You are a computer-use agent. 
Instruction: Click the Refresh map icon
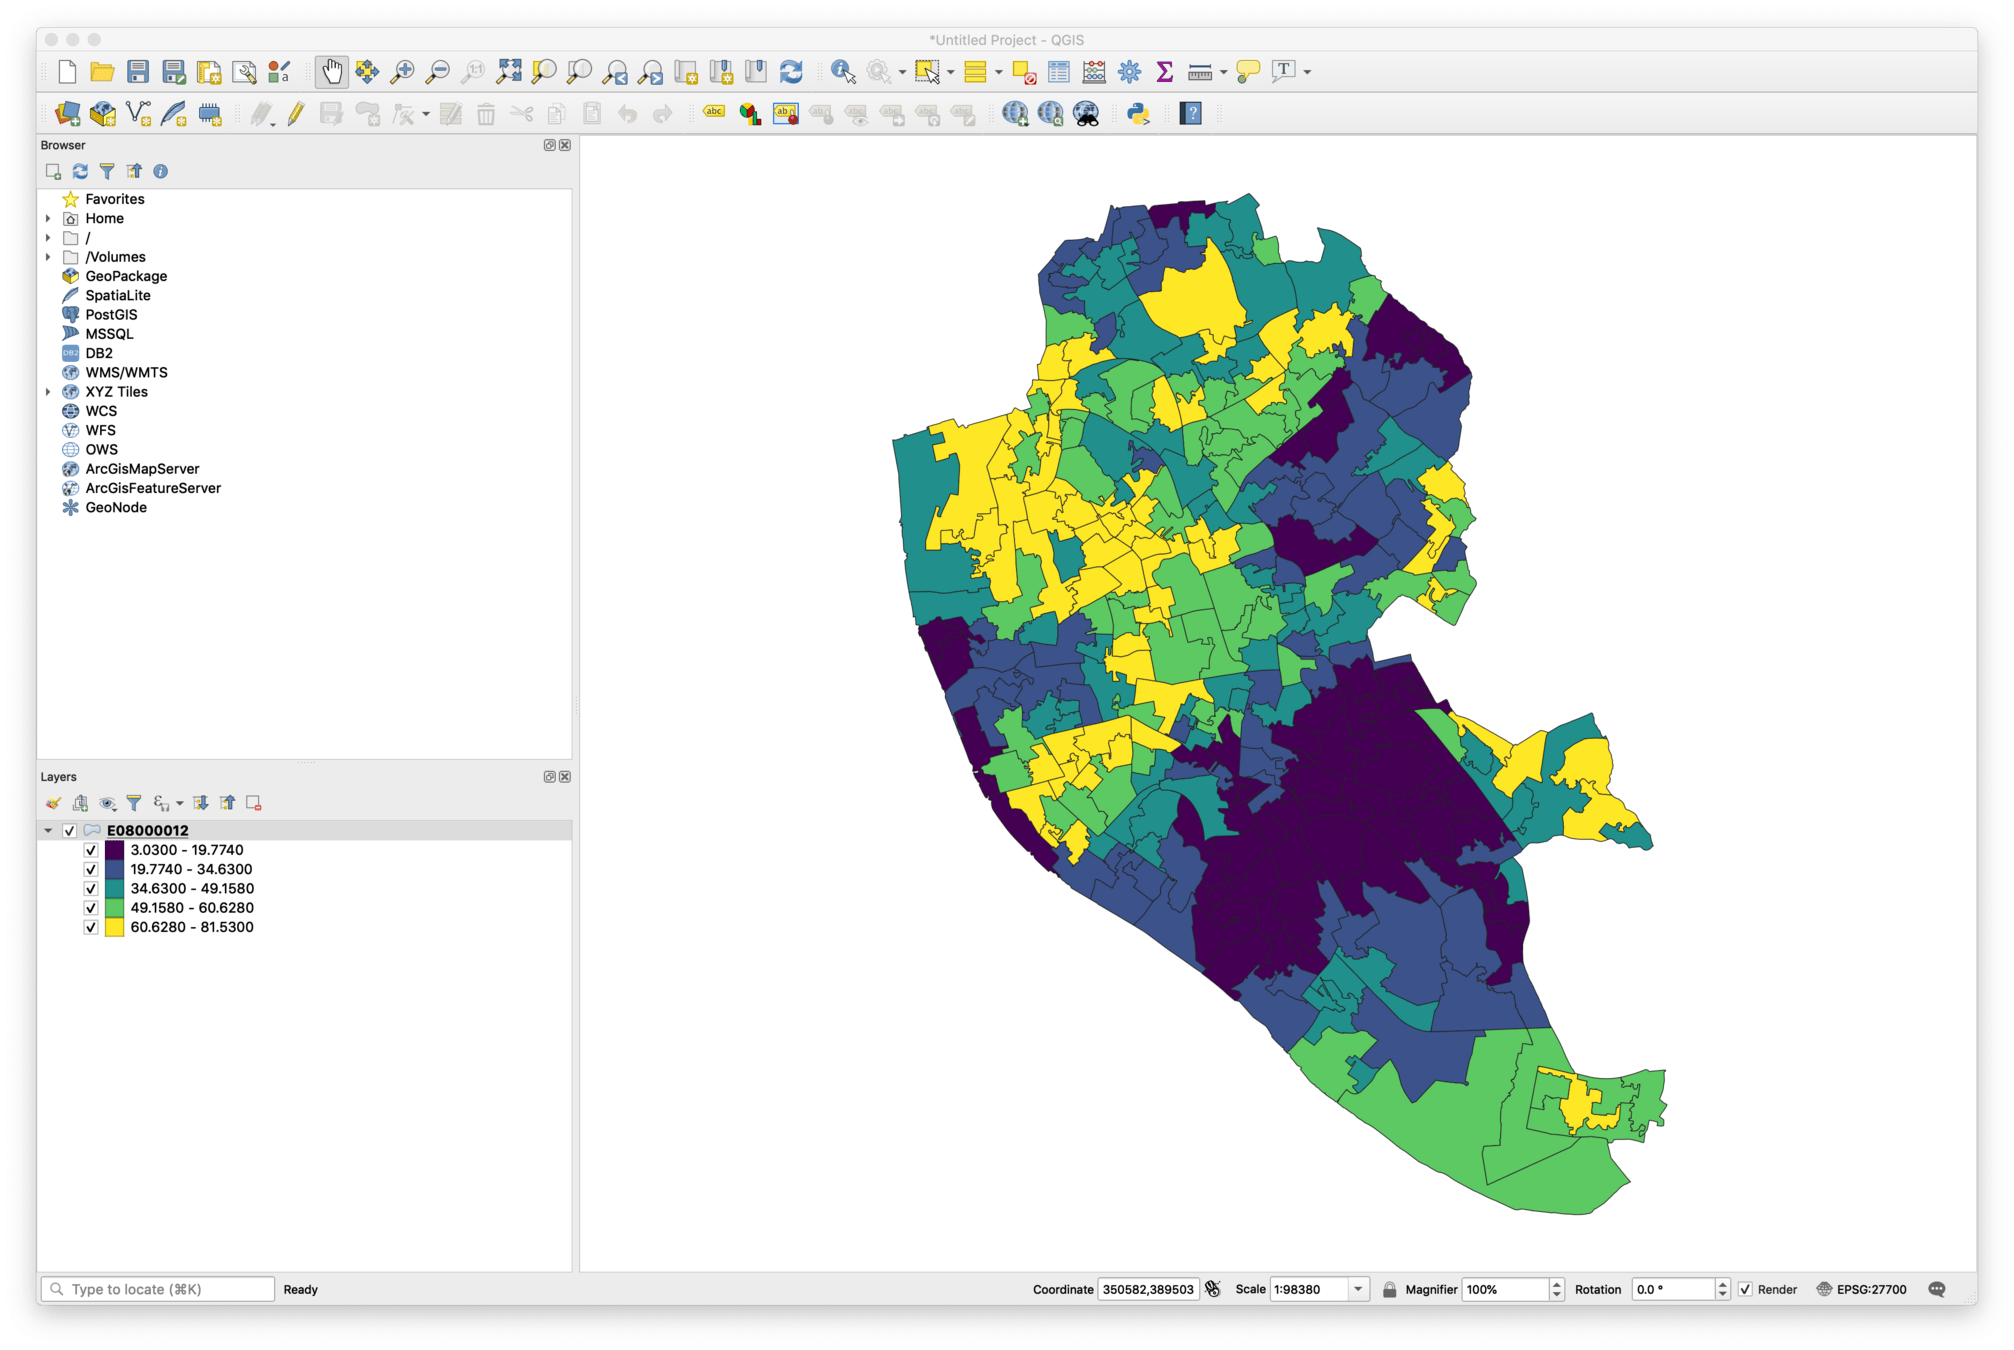click(791, 71)
